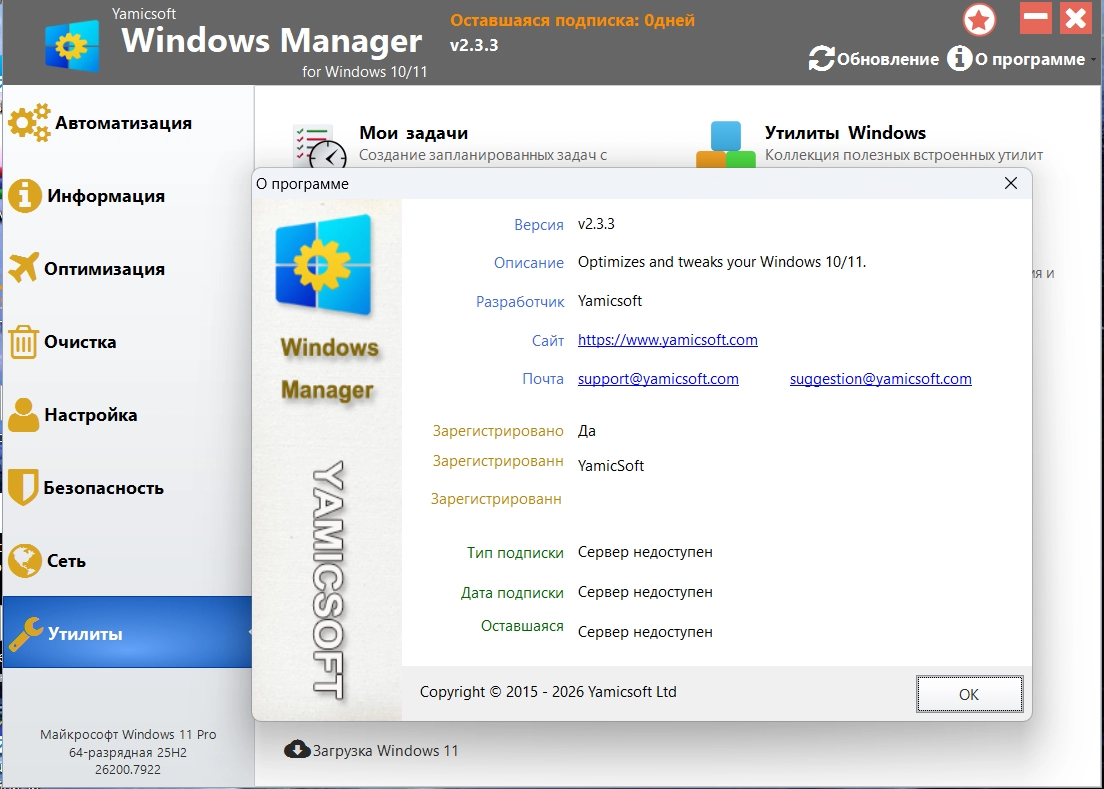
Task: Expand the dropdown arrow beside О программе
Action: tap(1093, 60)
